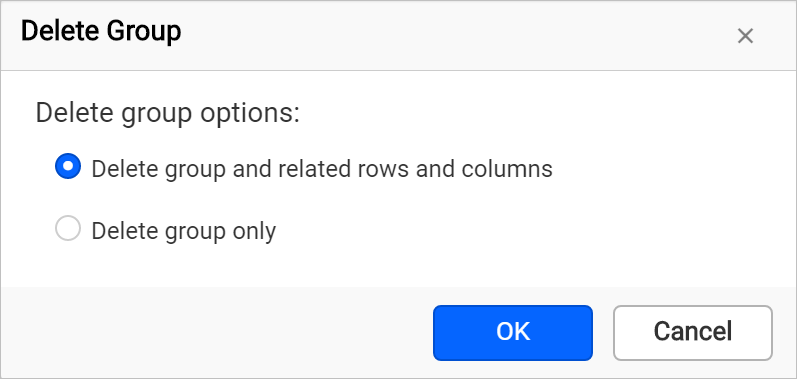Click the empty footer area left of OK
This screenshot has height=379, width=797.
[x=216, y=333]
